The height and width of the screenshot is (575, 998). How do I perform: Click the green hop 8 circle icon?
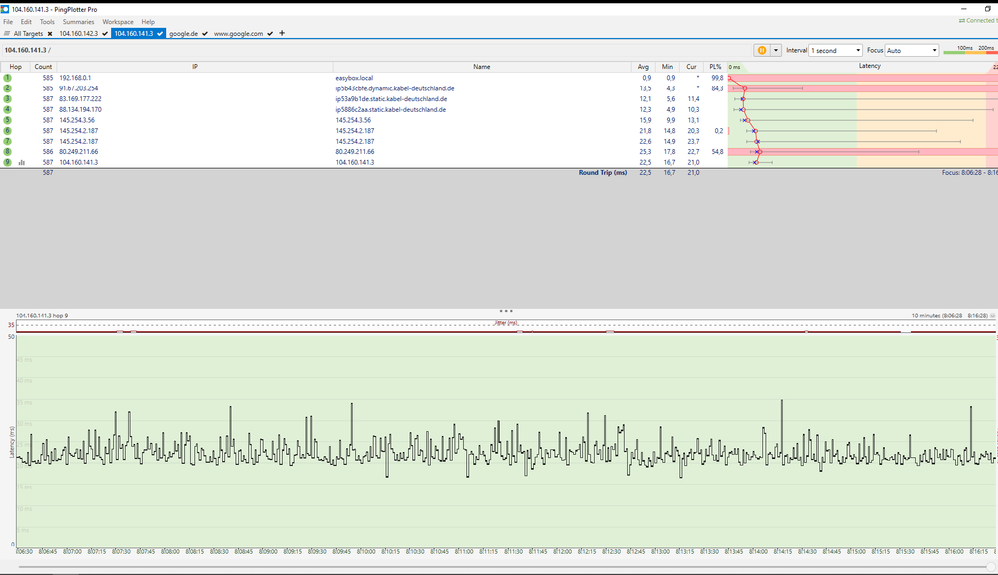click(x=8, y=151)
